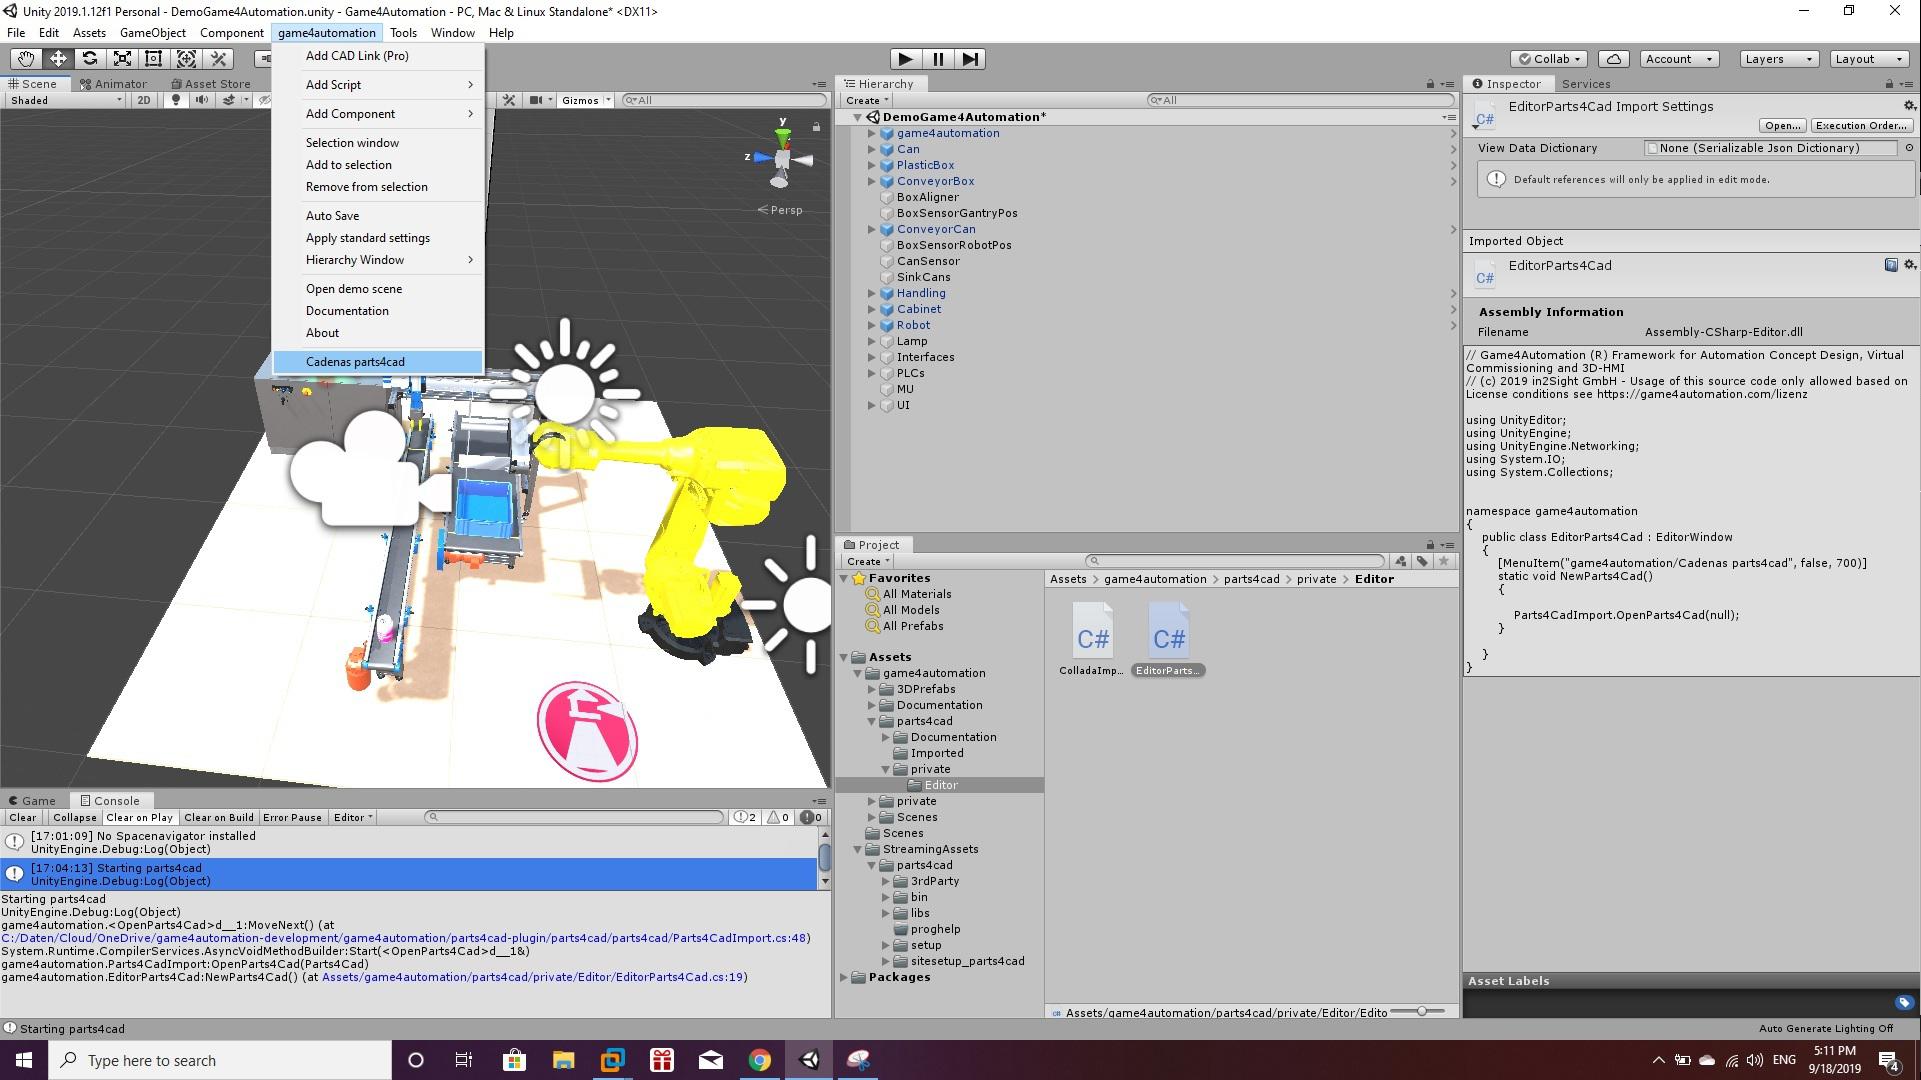Open Parts4CadImport.cs:48 stack trace link
This screenshot has width=1921, height=1080.
coord(406,938)
